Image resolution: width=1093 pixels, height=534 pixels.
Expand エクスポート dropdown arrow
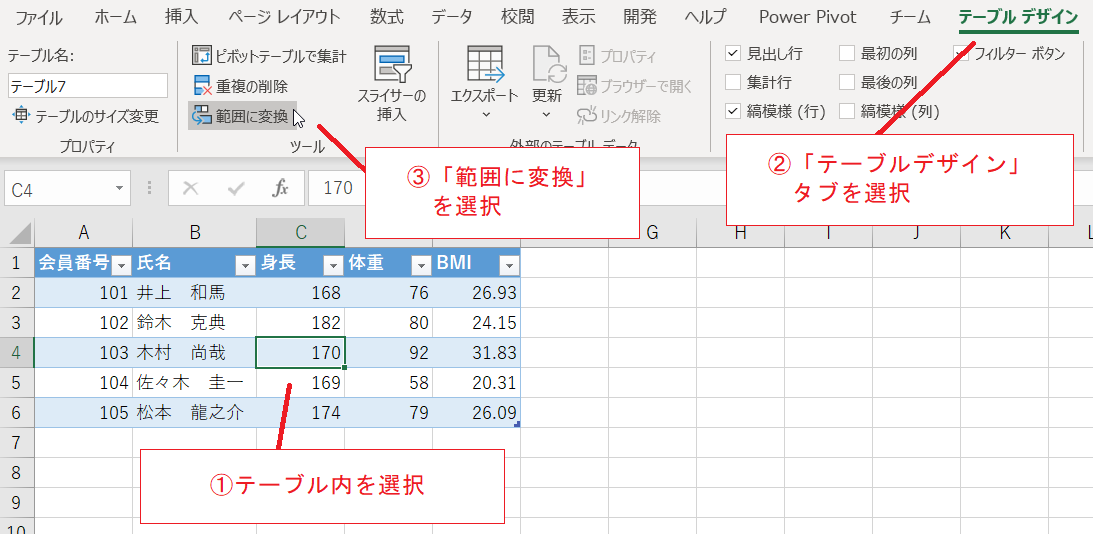(x=486, y=114)
